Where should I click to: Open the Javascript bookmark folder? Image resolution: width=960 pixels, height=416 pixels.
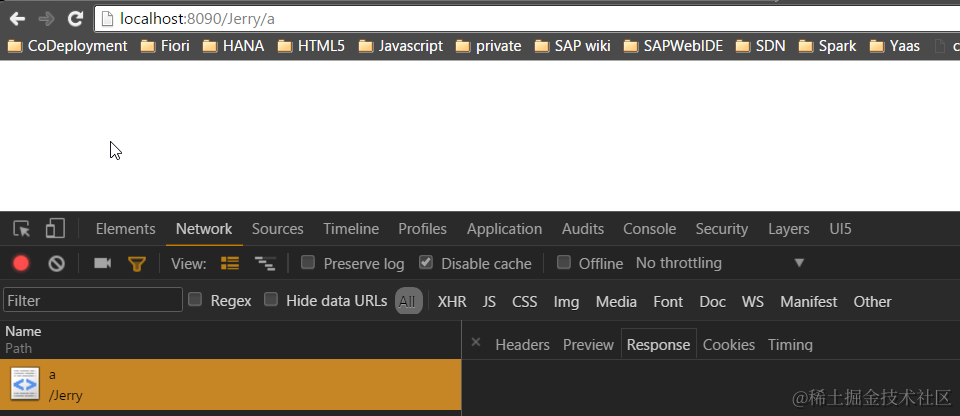click(400, 46)
